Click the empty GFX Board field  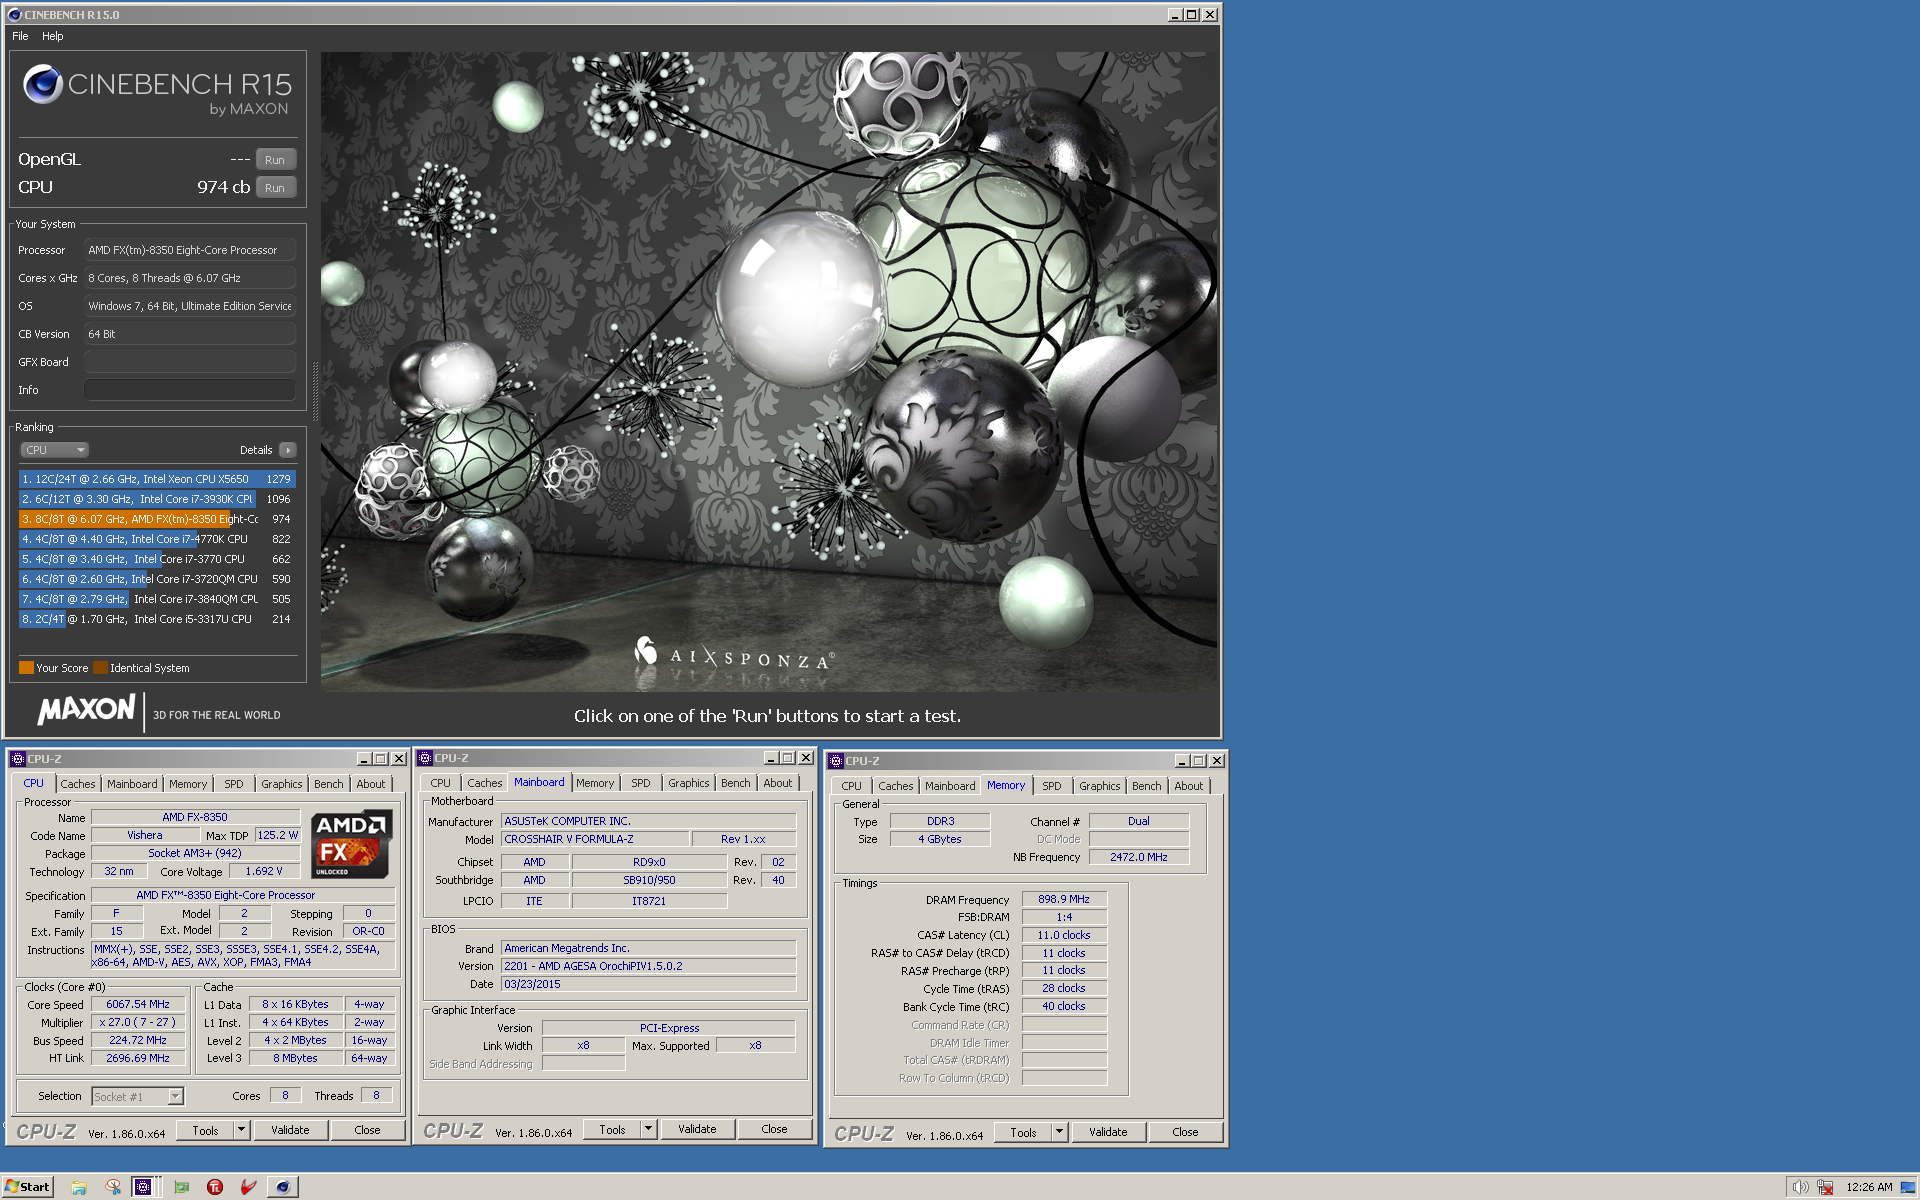point(190,362)
